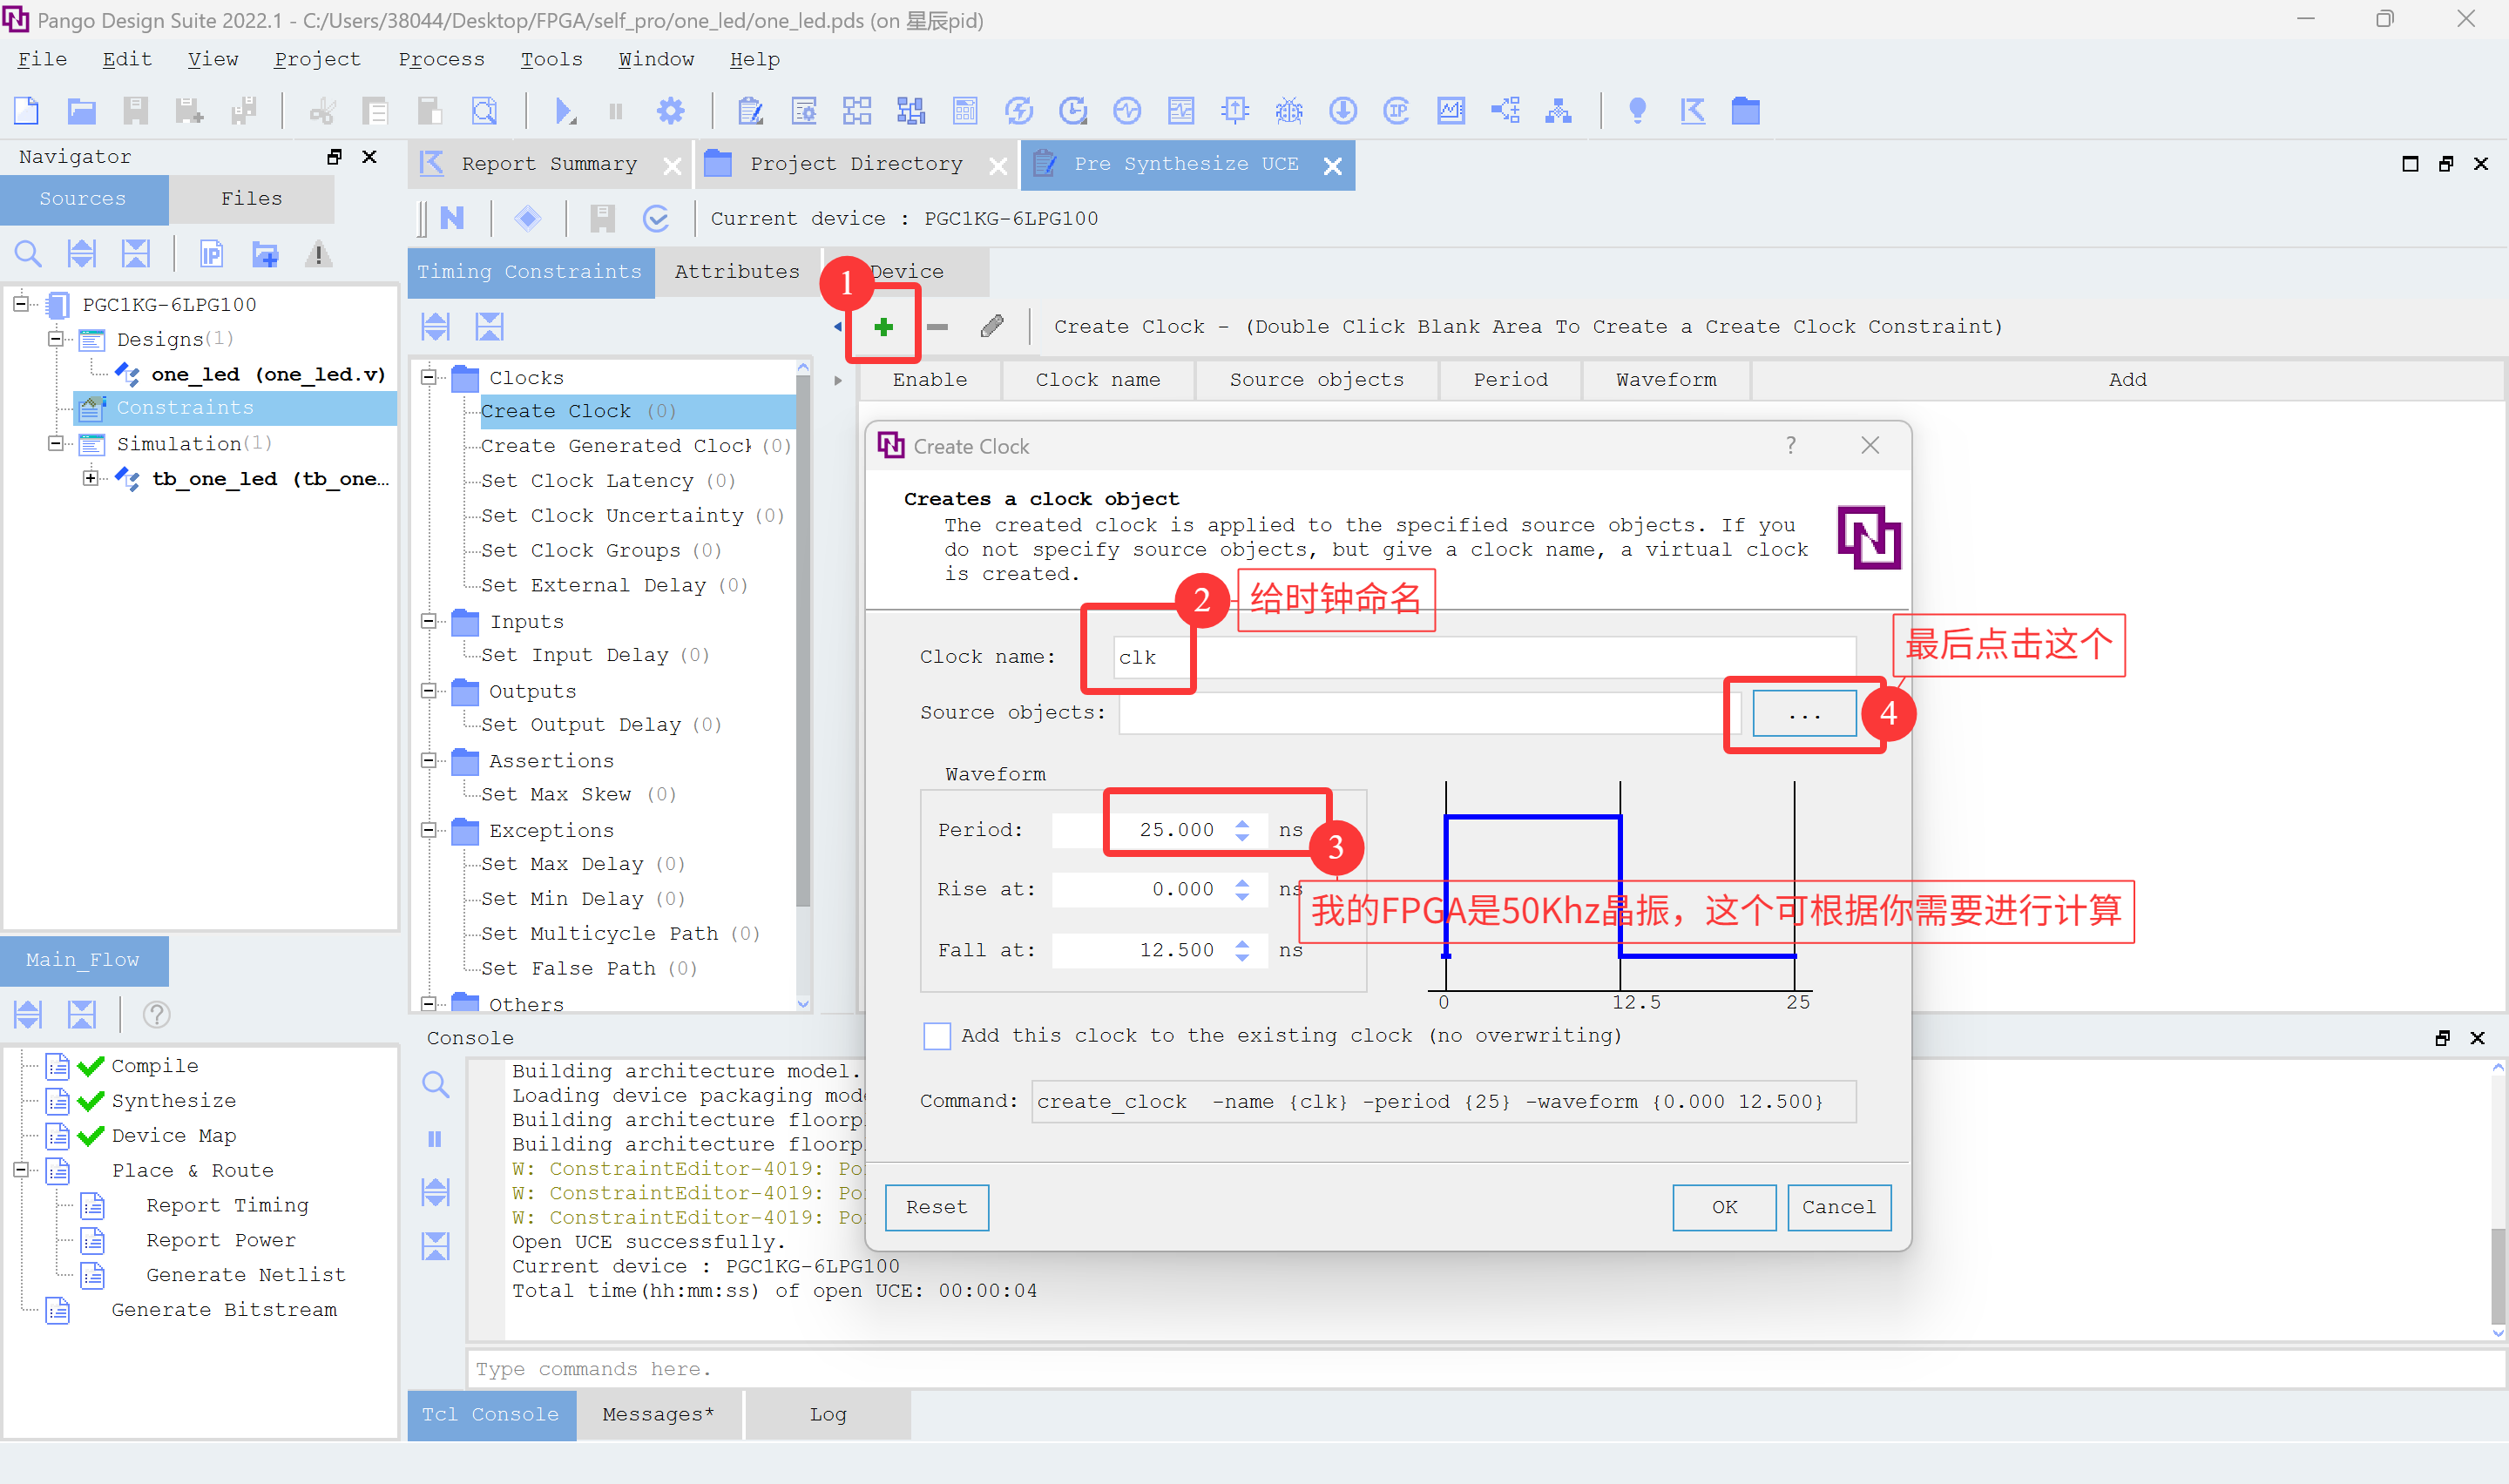Increase Period value with up stepper arrow
Image resolution: width=2509 pixels, height=1484 pixels.
tap(1242, 823)
